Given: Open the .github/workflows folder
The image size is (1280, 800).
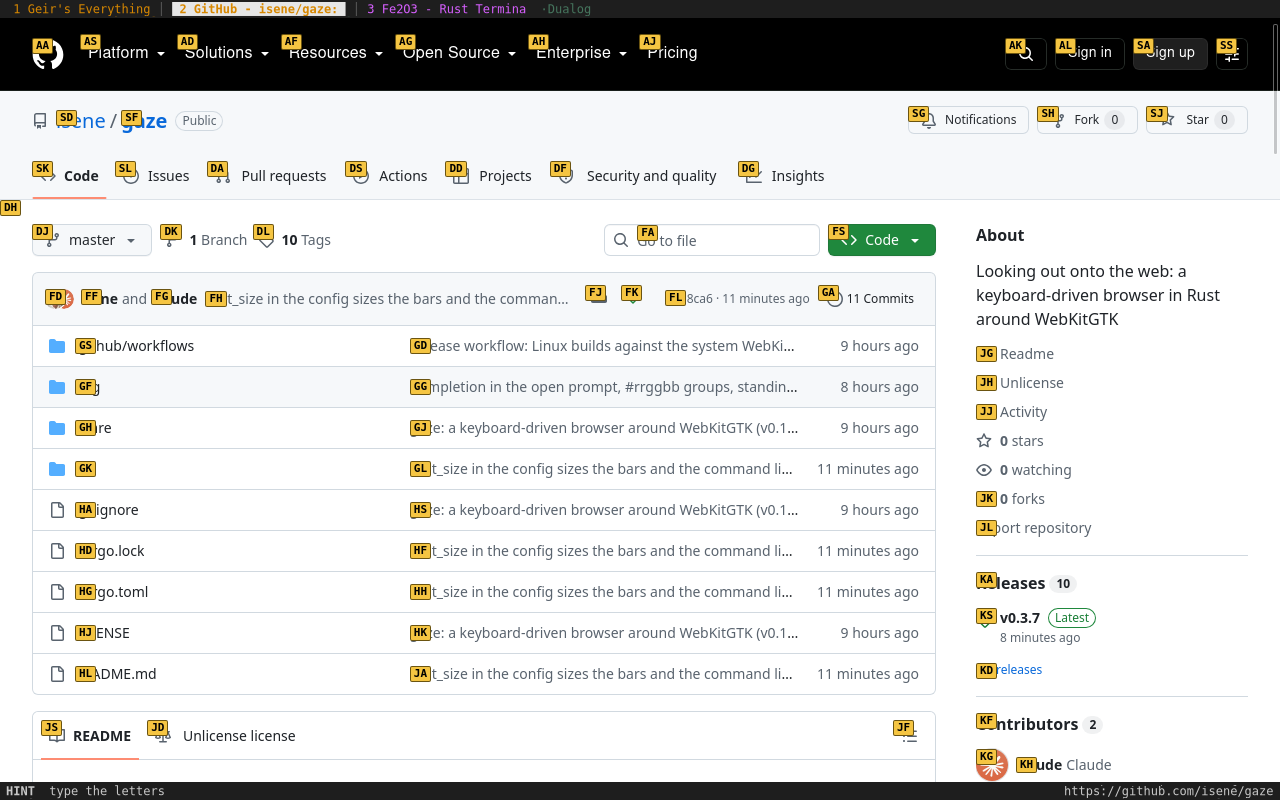Looking at the screenshot, I should (x=136, y=346).
